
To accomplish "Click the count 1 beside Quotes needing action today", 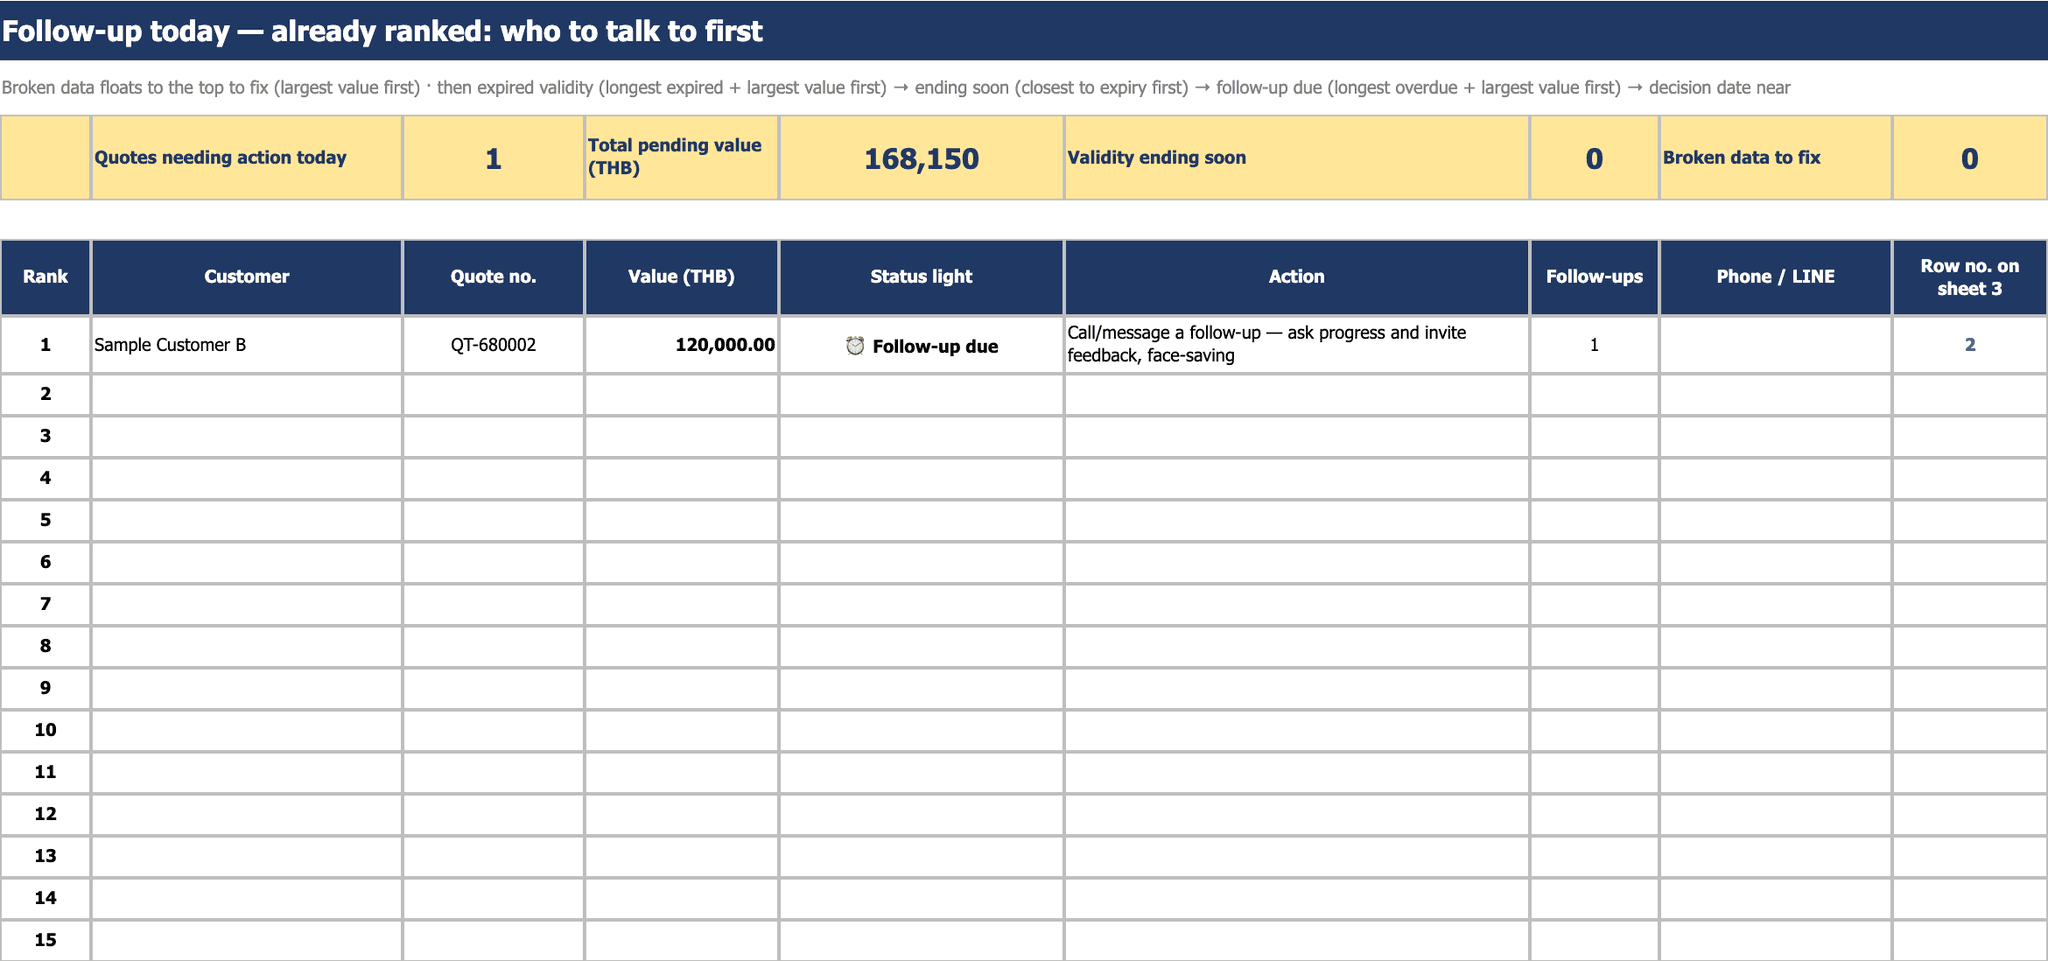I will 493,158.
